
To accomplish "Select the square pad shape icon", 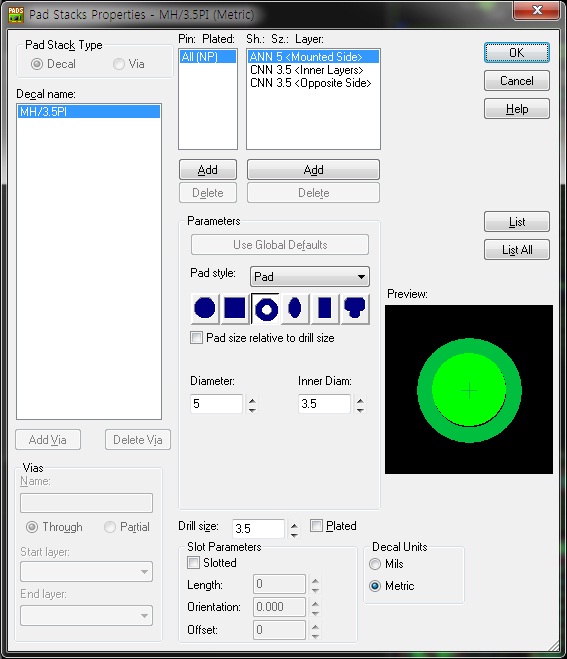I will [235, 308].
